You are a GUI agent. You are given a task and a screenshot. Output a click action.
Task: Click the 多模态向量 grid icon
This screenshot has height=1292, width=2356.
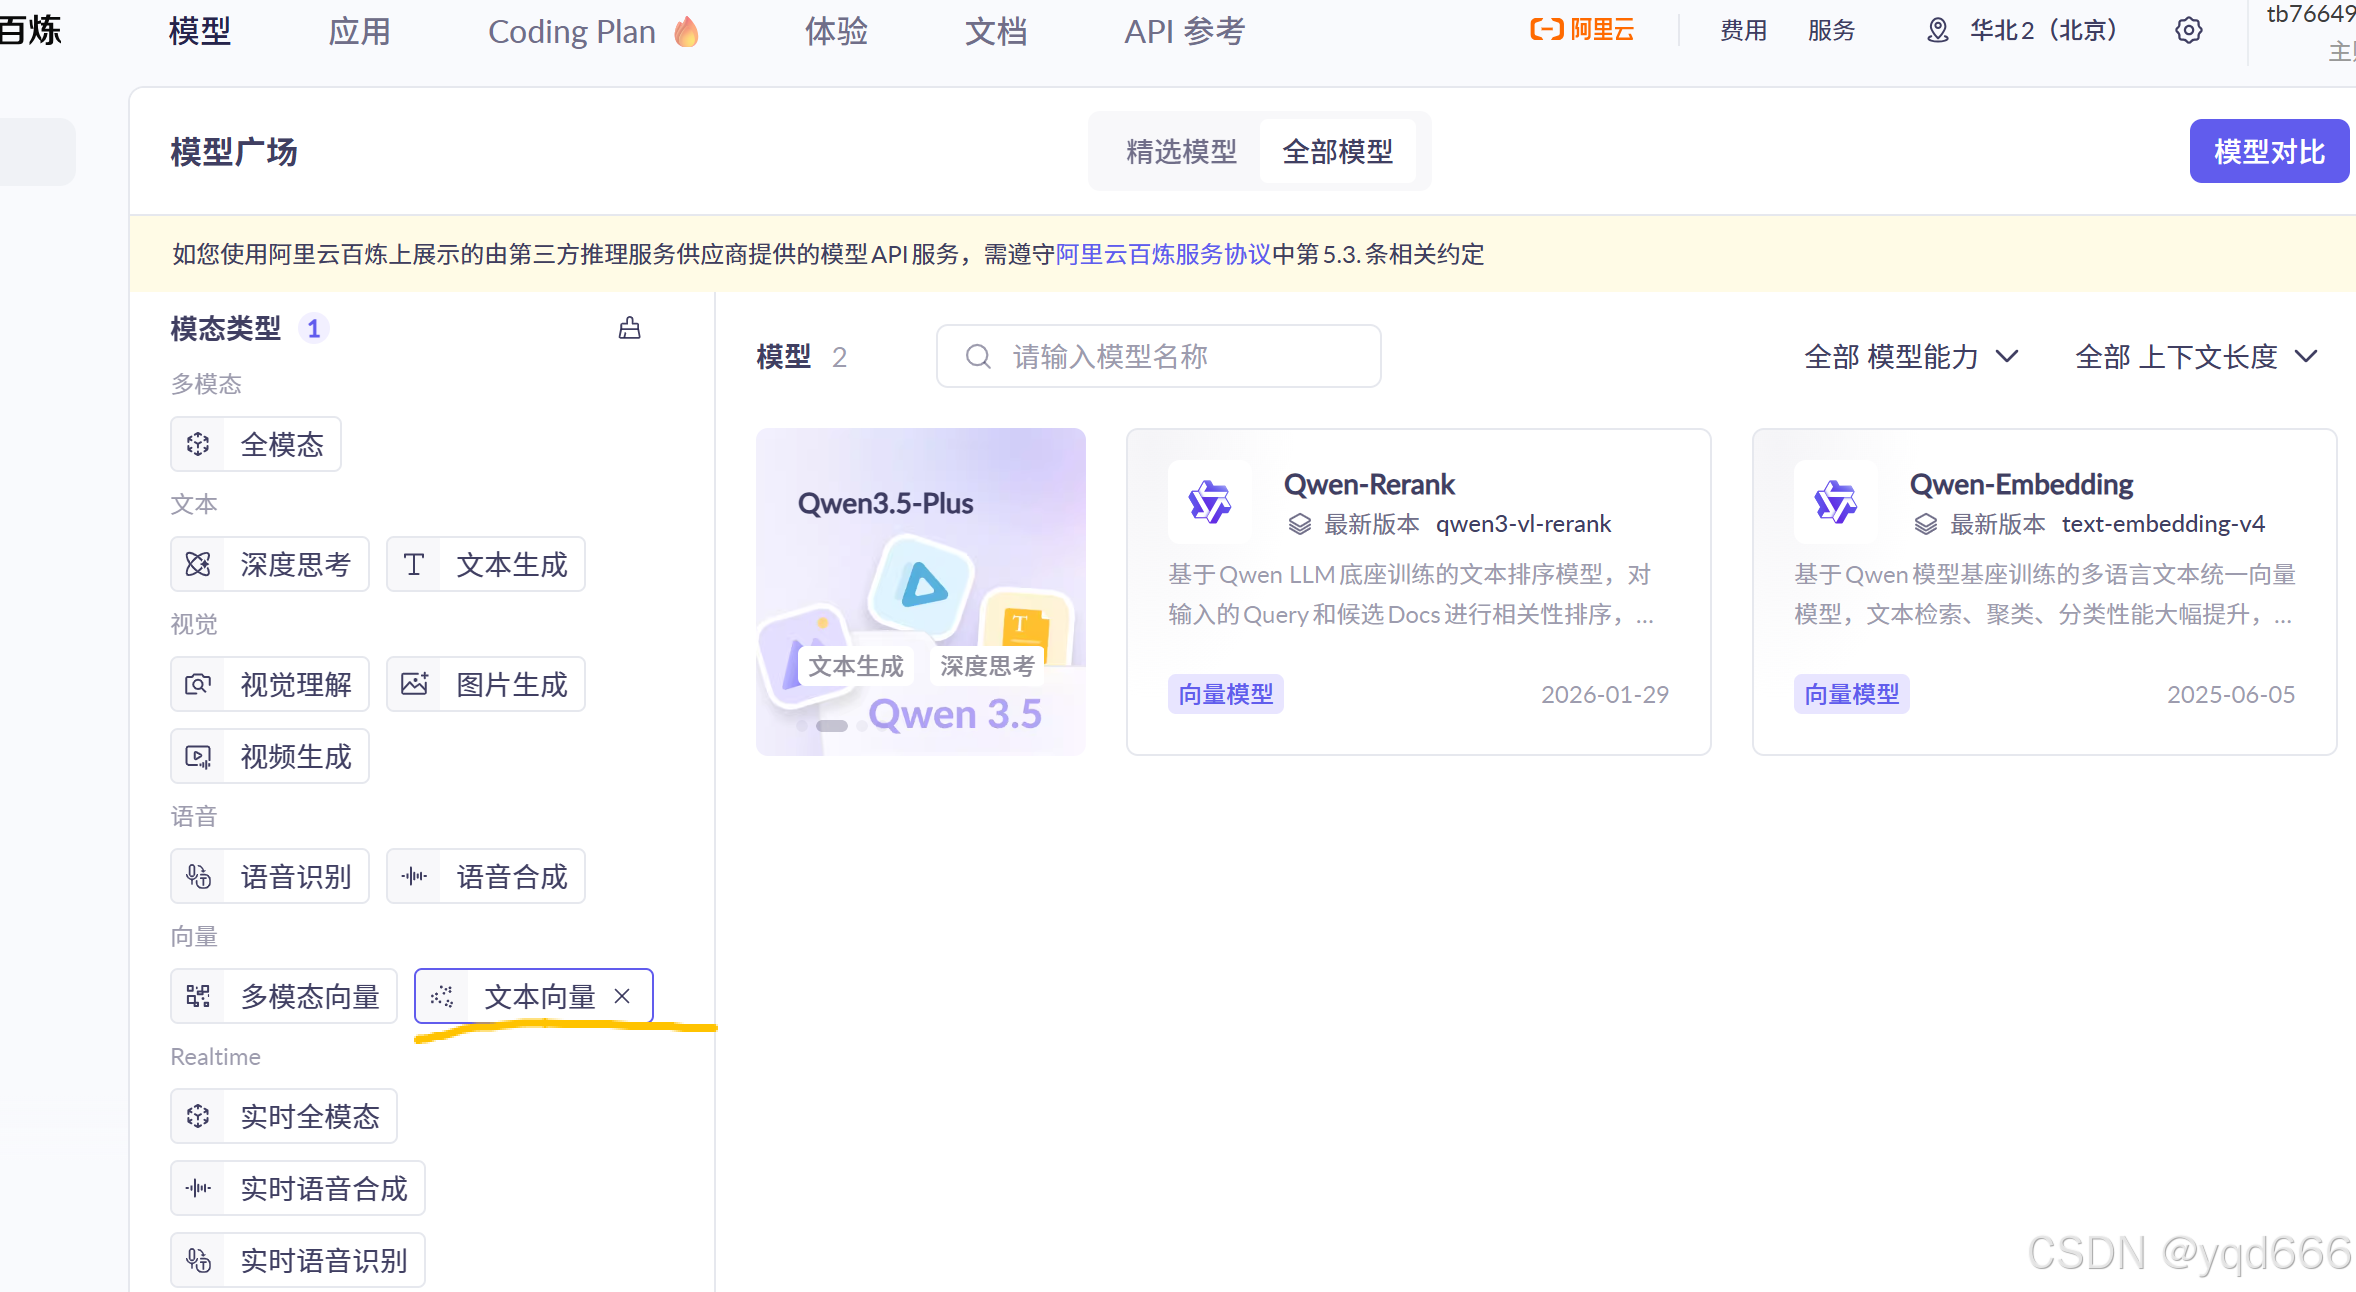click(198, 996)
